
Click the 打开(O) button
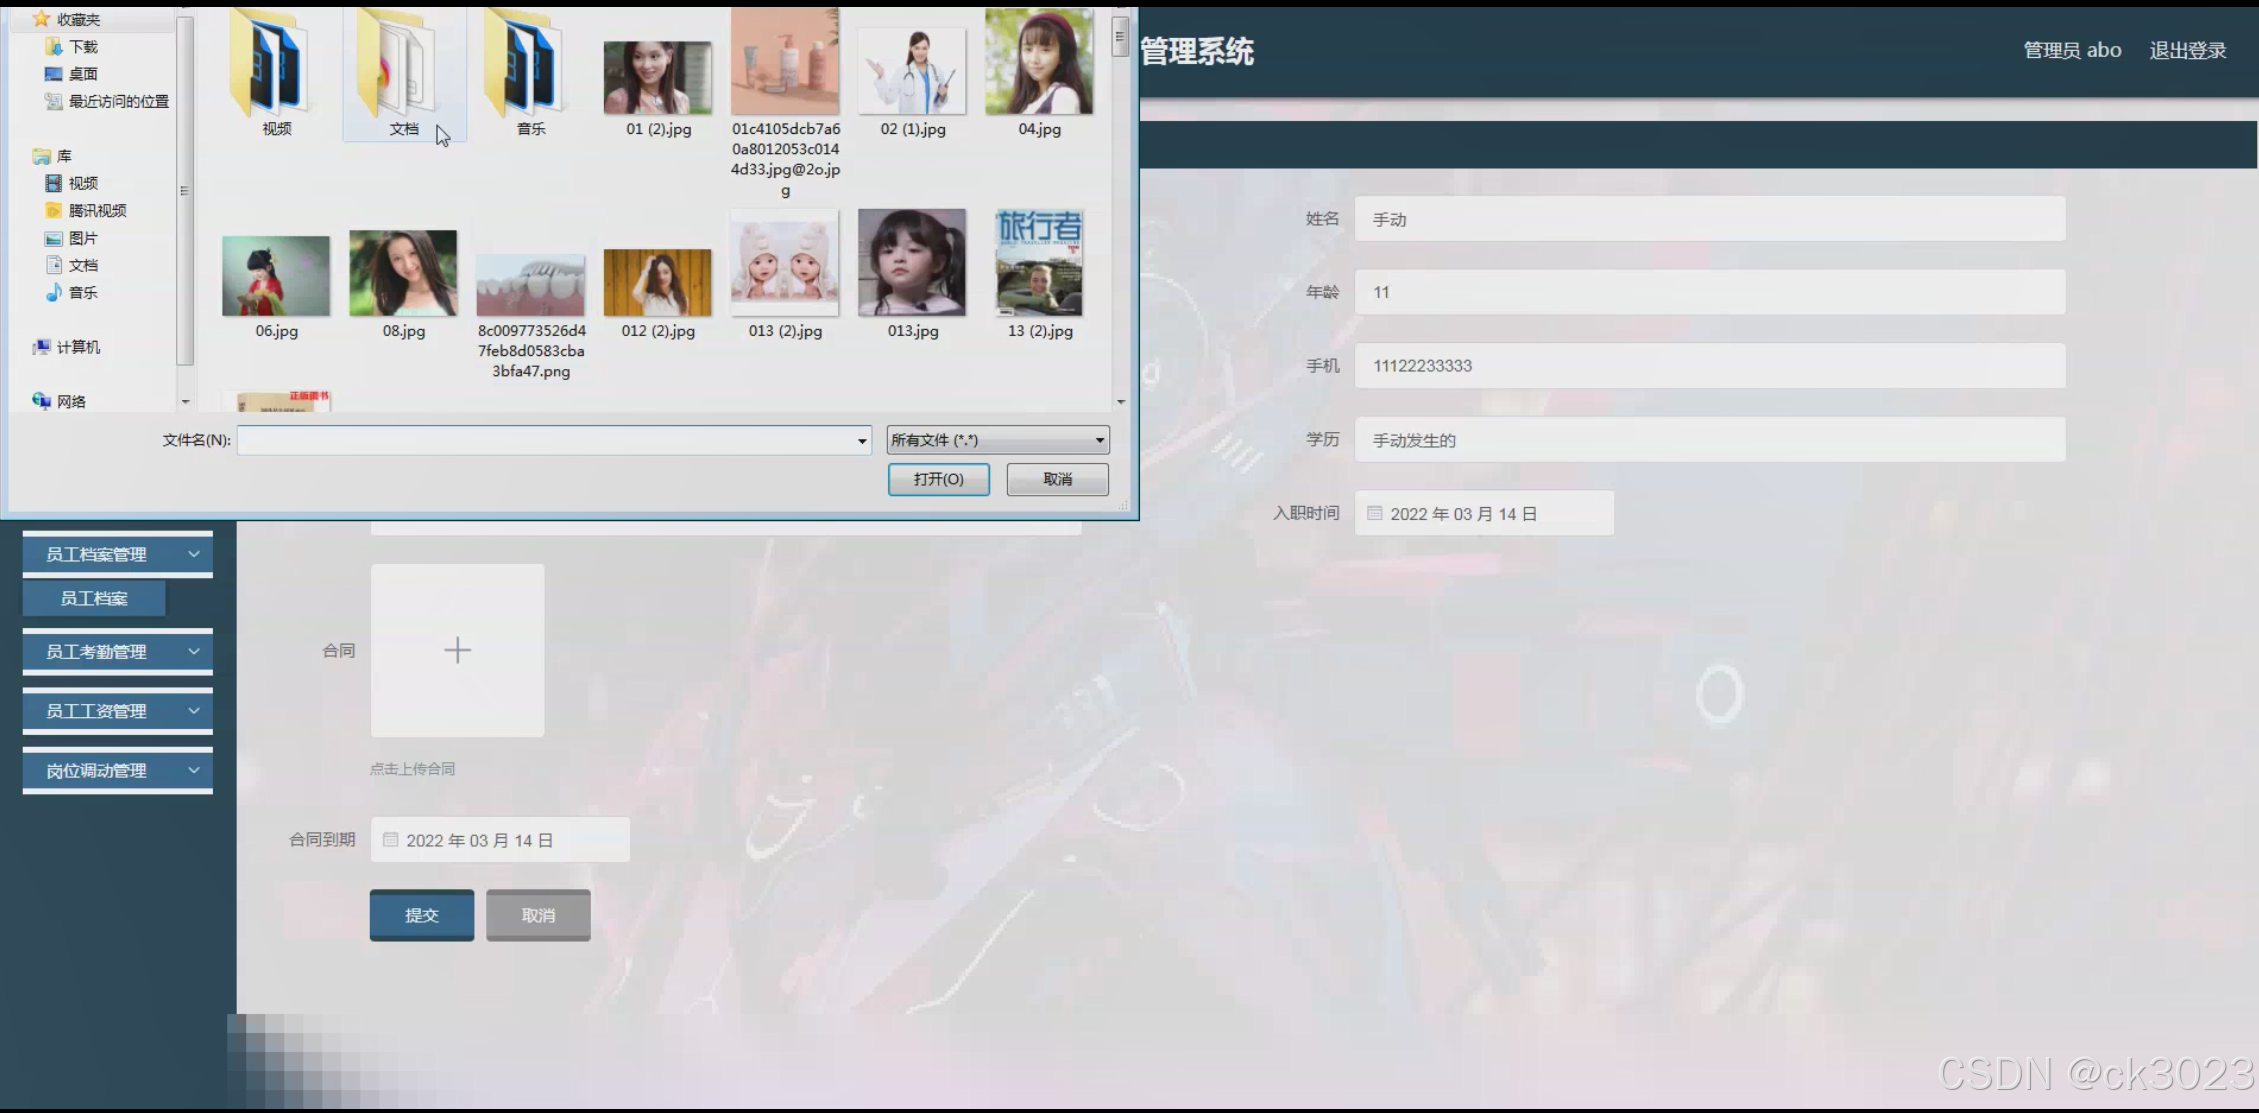[938, 479]
